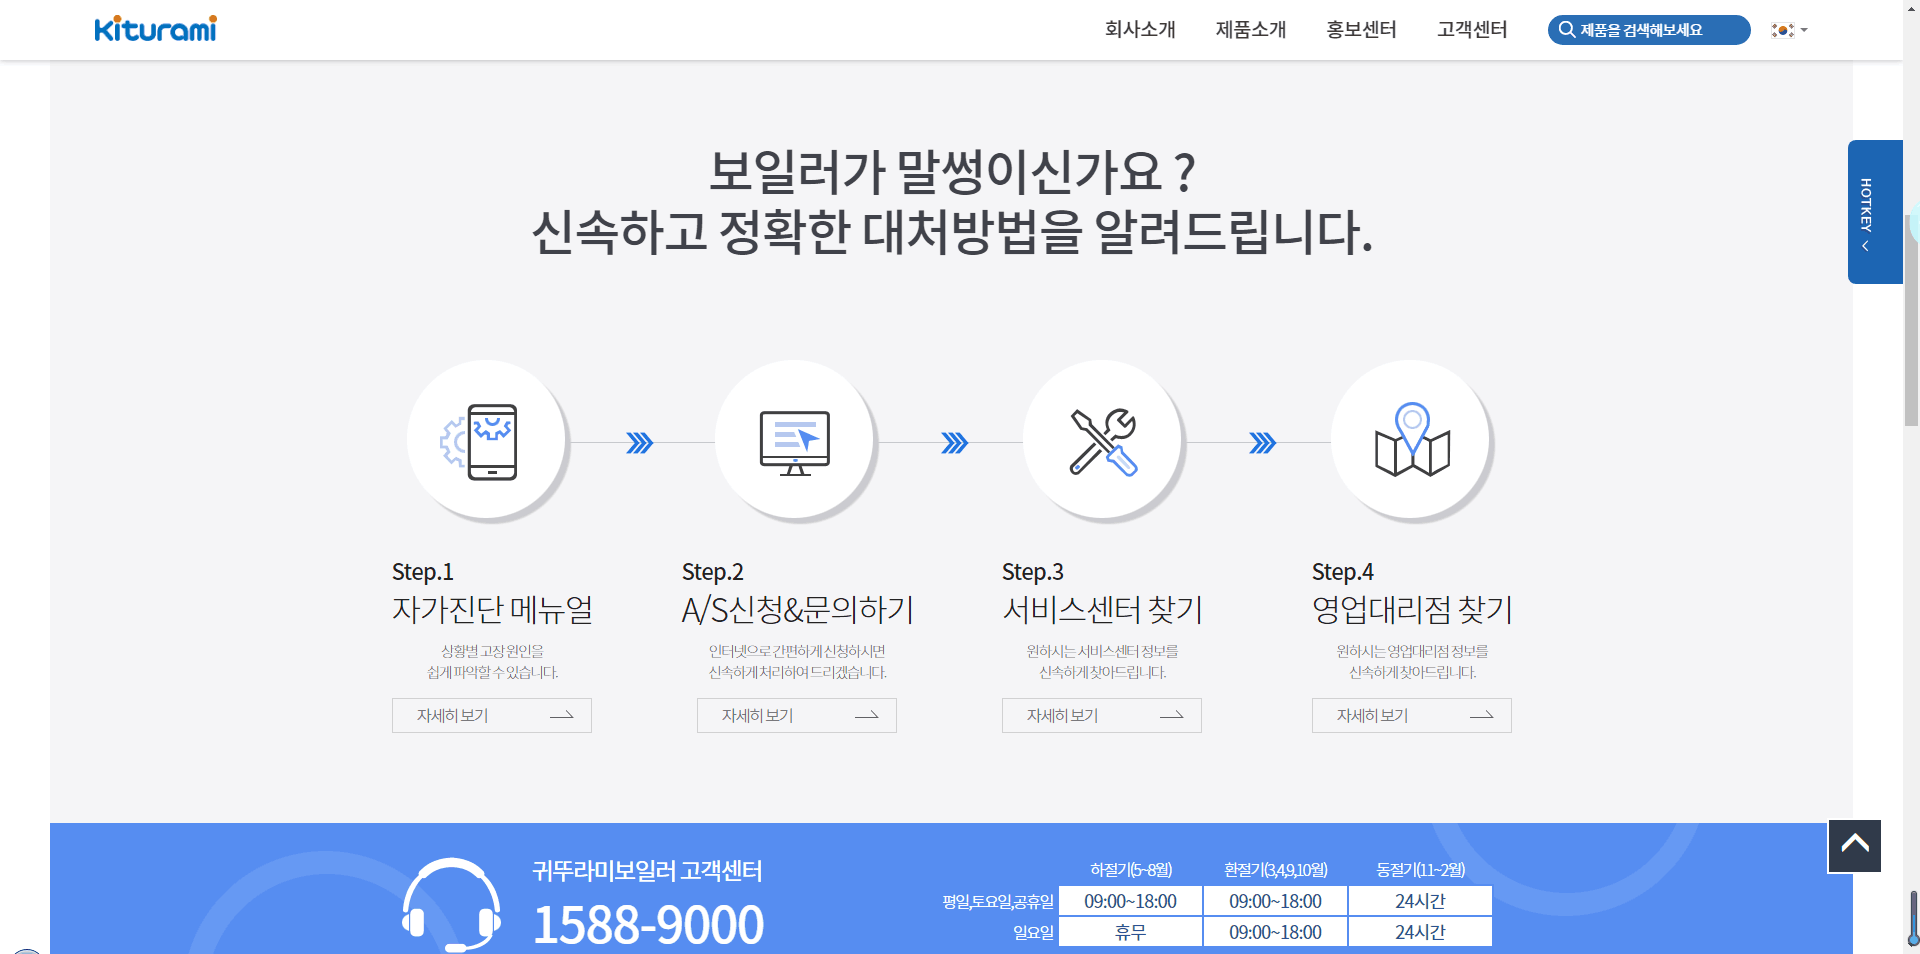Click the headset customer center icon
The height and width of the screenshot is (954, 1920).
(451, 904)
